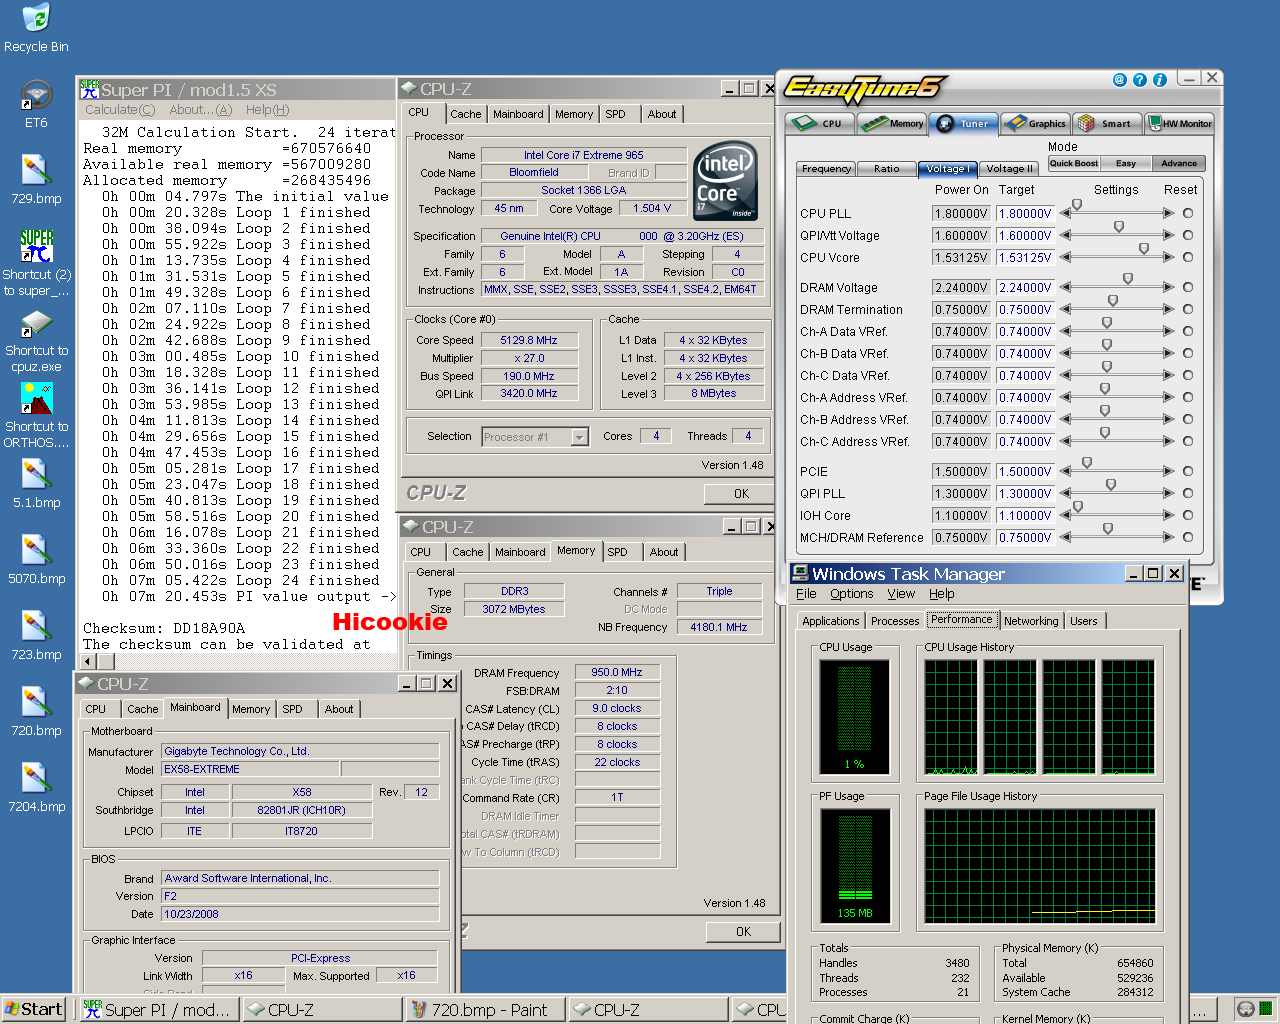The image size is (1280, 1024).
Task: Click the right arrow of CPU Vcore slider
Action: 1168,257
